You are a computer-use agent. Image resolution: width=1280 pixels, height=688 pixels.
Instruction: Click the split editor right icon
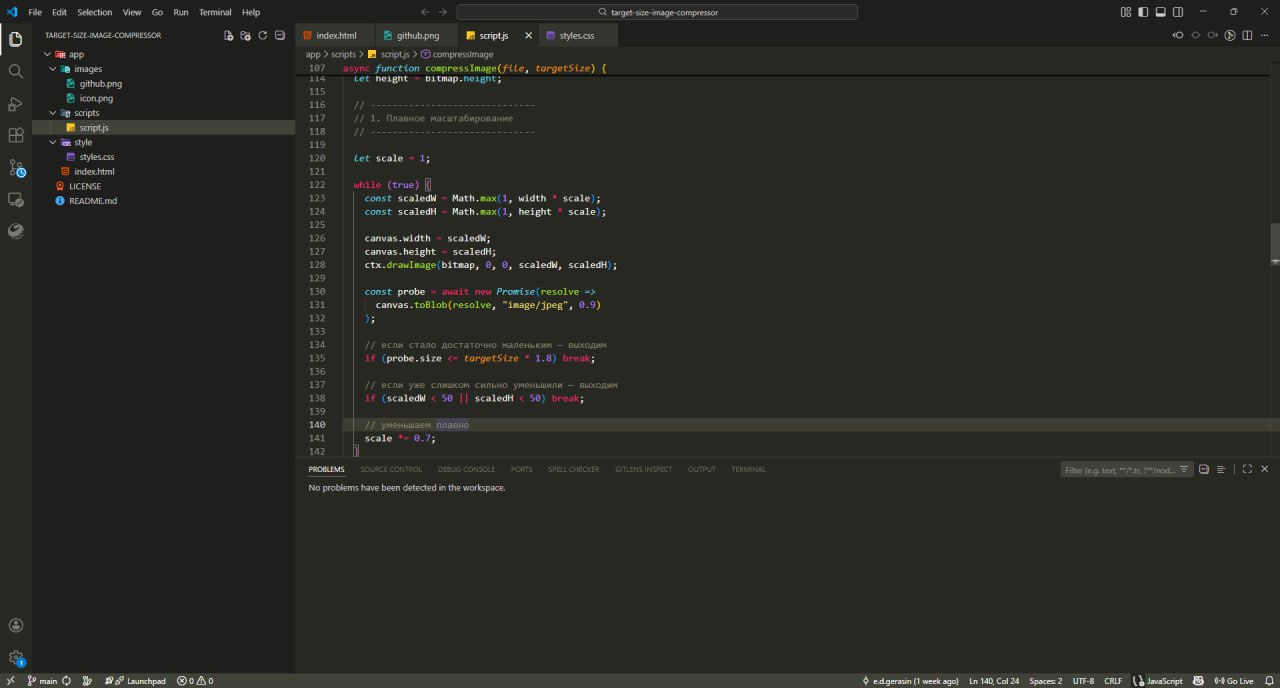point(1247,35)
